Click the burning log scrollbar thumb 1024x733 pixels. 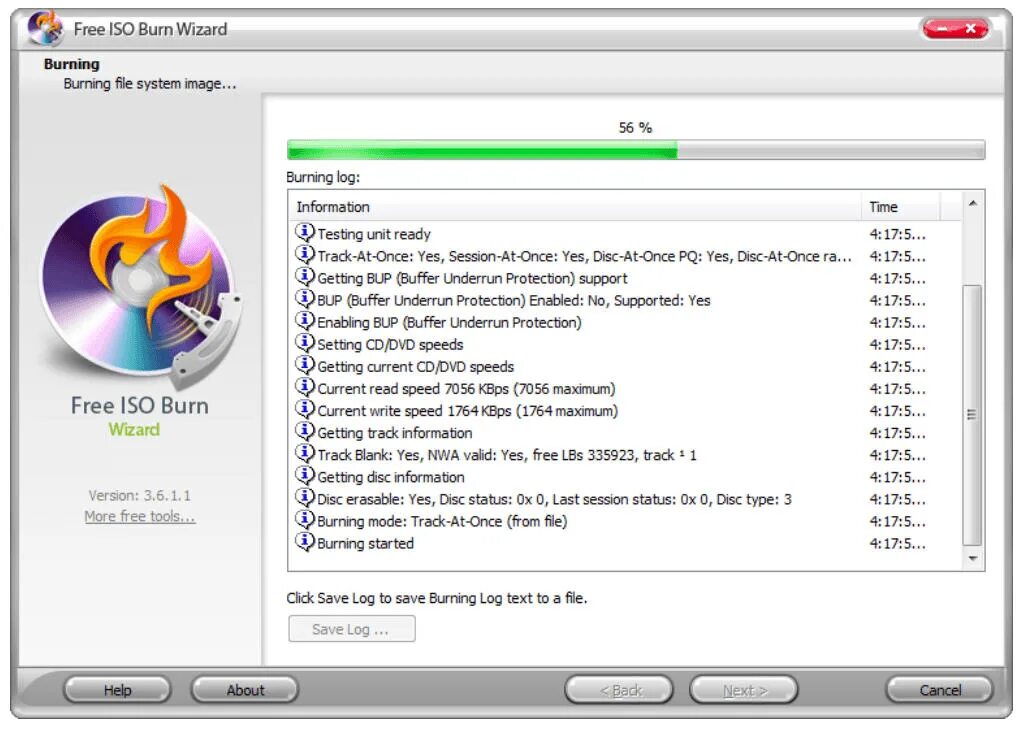(x=972, y=415)
